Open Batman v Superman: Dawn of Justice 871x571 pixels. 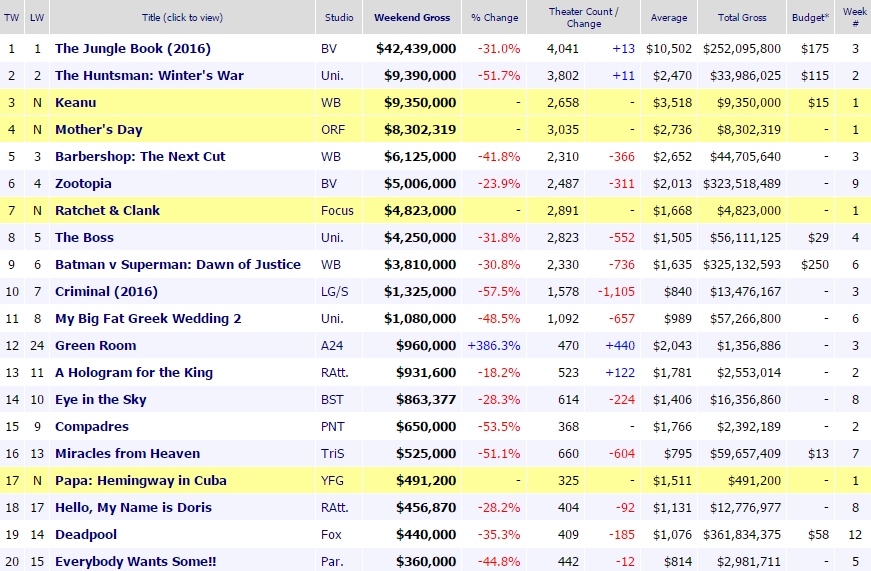(178, 265)
